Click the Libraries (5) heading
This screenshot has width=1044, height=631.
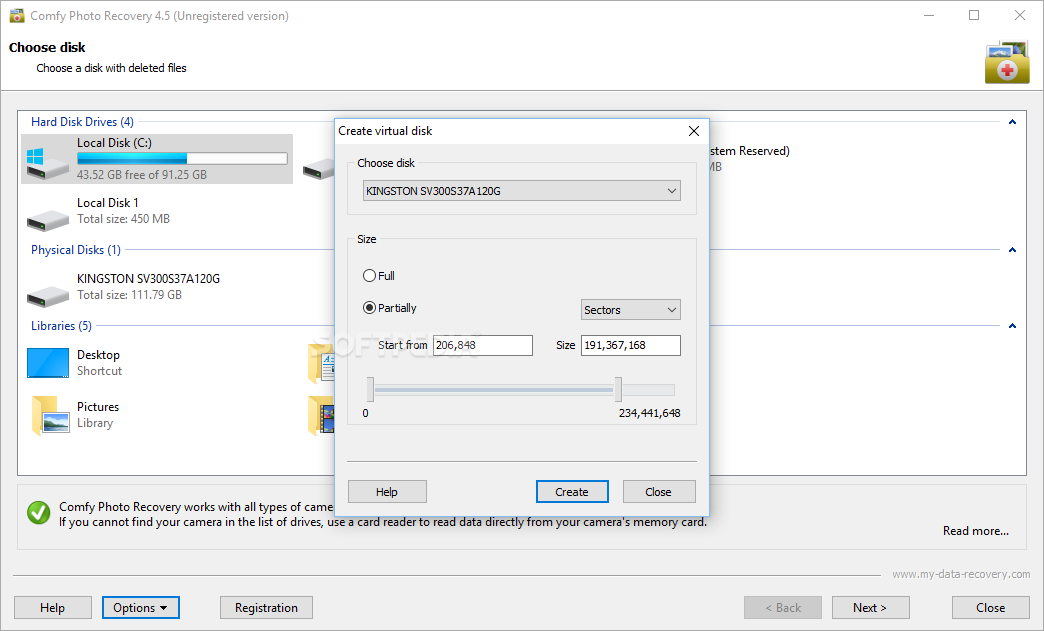61,325
